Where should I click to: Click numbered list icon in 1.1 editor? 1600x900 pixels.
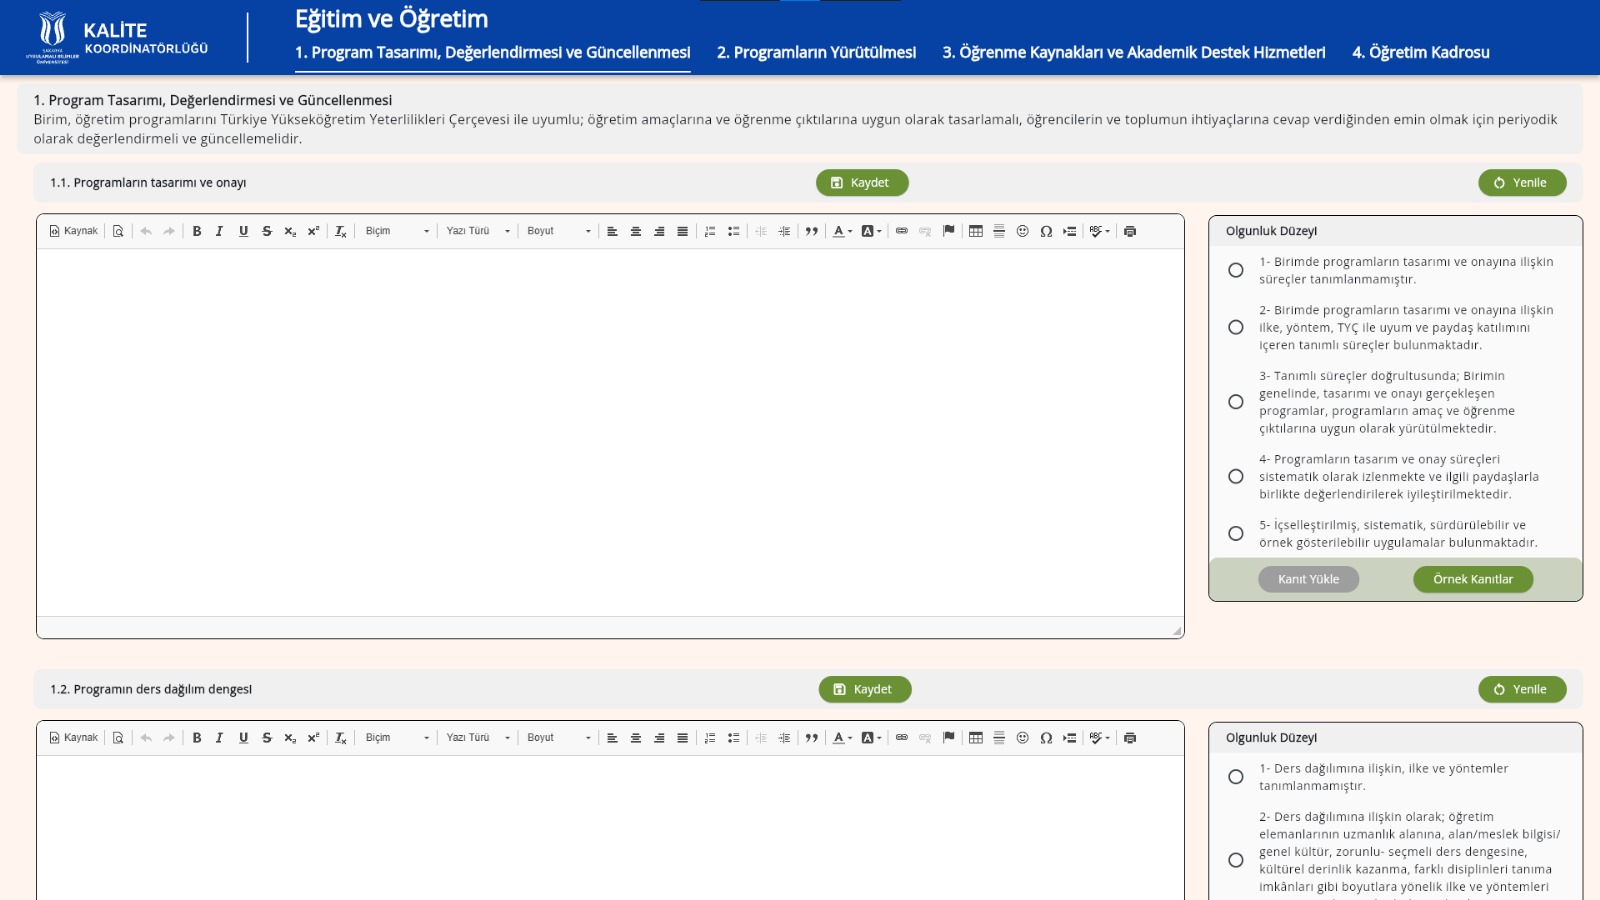tap(710, 231)
